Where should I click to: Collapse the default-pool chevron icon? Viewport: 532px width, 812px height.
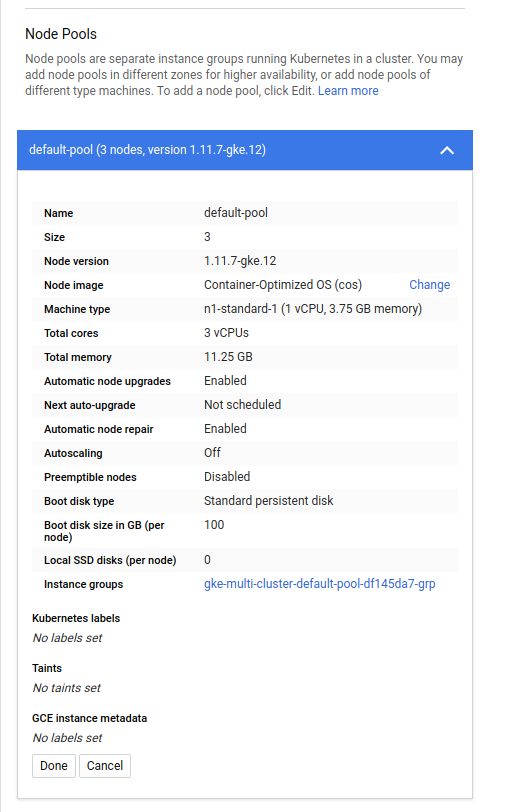tap(447, 151)
